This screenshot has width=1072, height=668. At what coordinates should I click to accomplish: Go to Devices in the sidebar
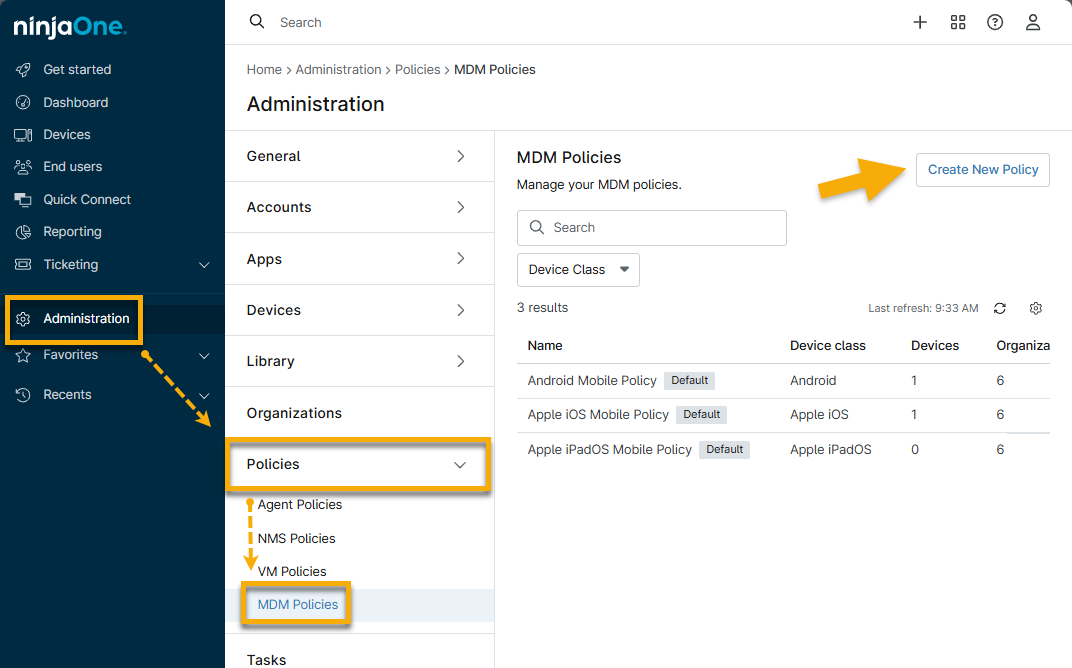click(x=67, y=134)
